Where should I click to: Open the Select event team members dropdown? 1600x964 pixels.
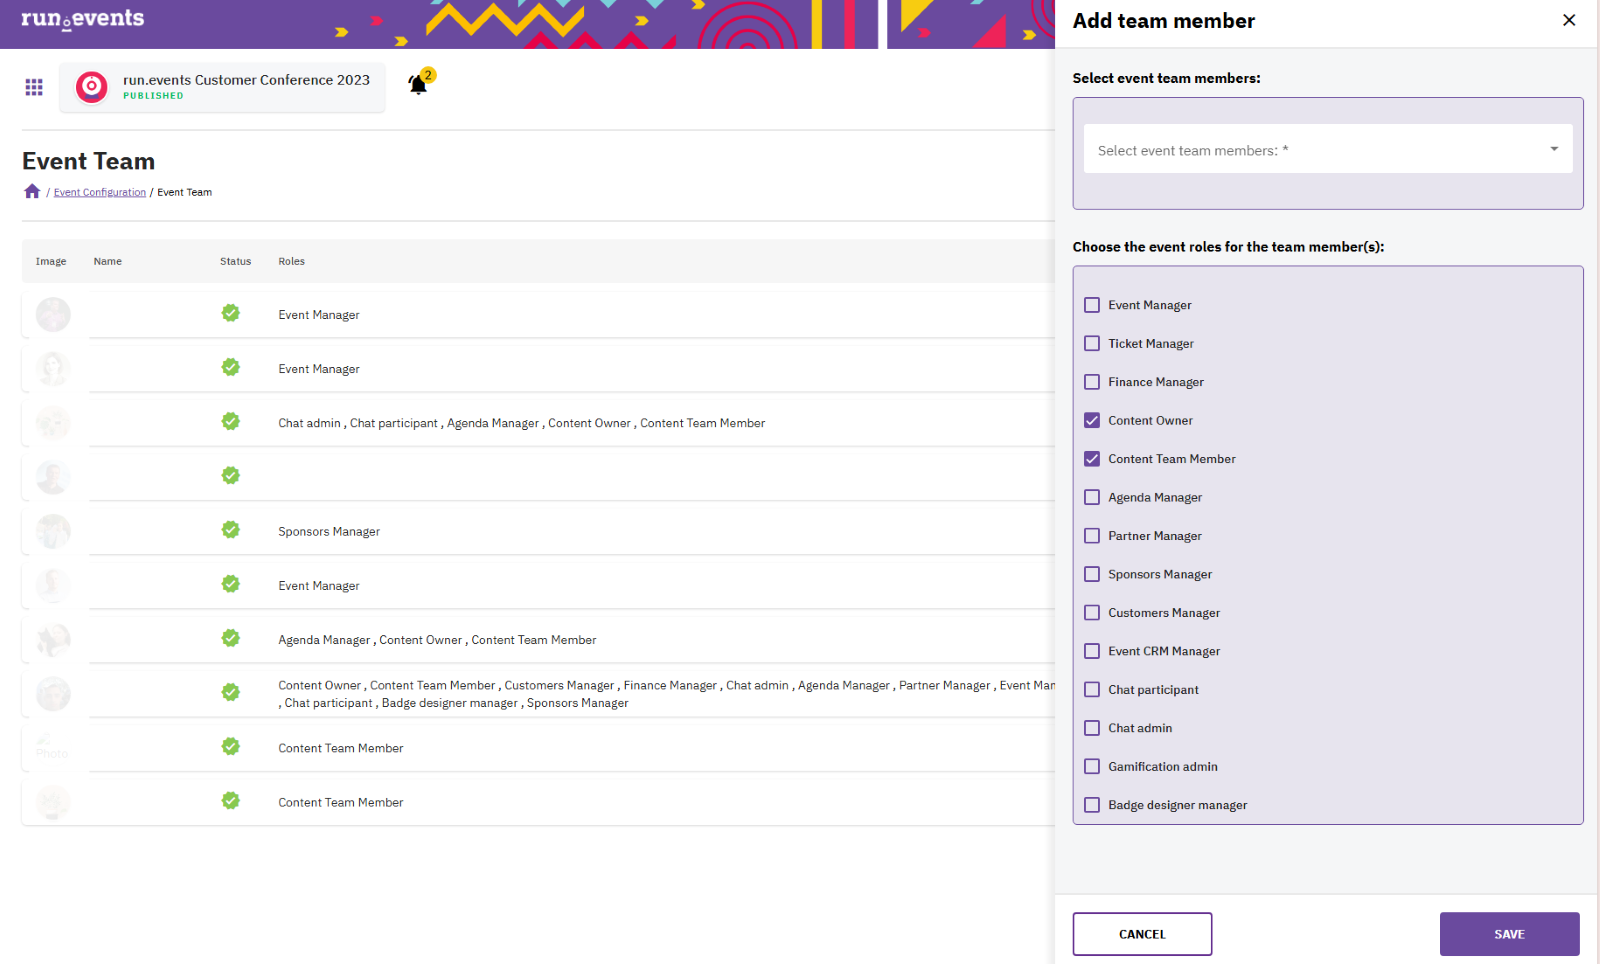tap(1328, 149)
